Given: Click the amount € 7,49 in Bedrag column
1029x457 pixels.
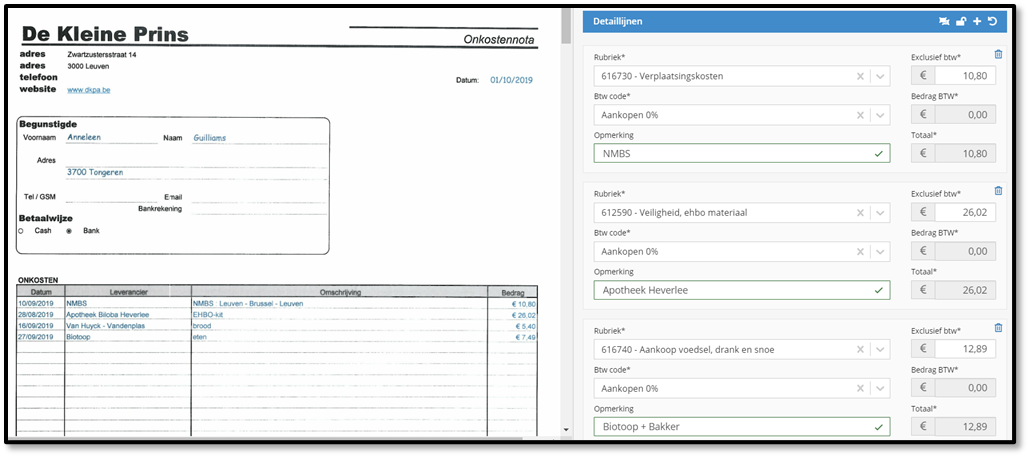Looking at the screenshot, I should coord(526,337).
